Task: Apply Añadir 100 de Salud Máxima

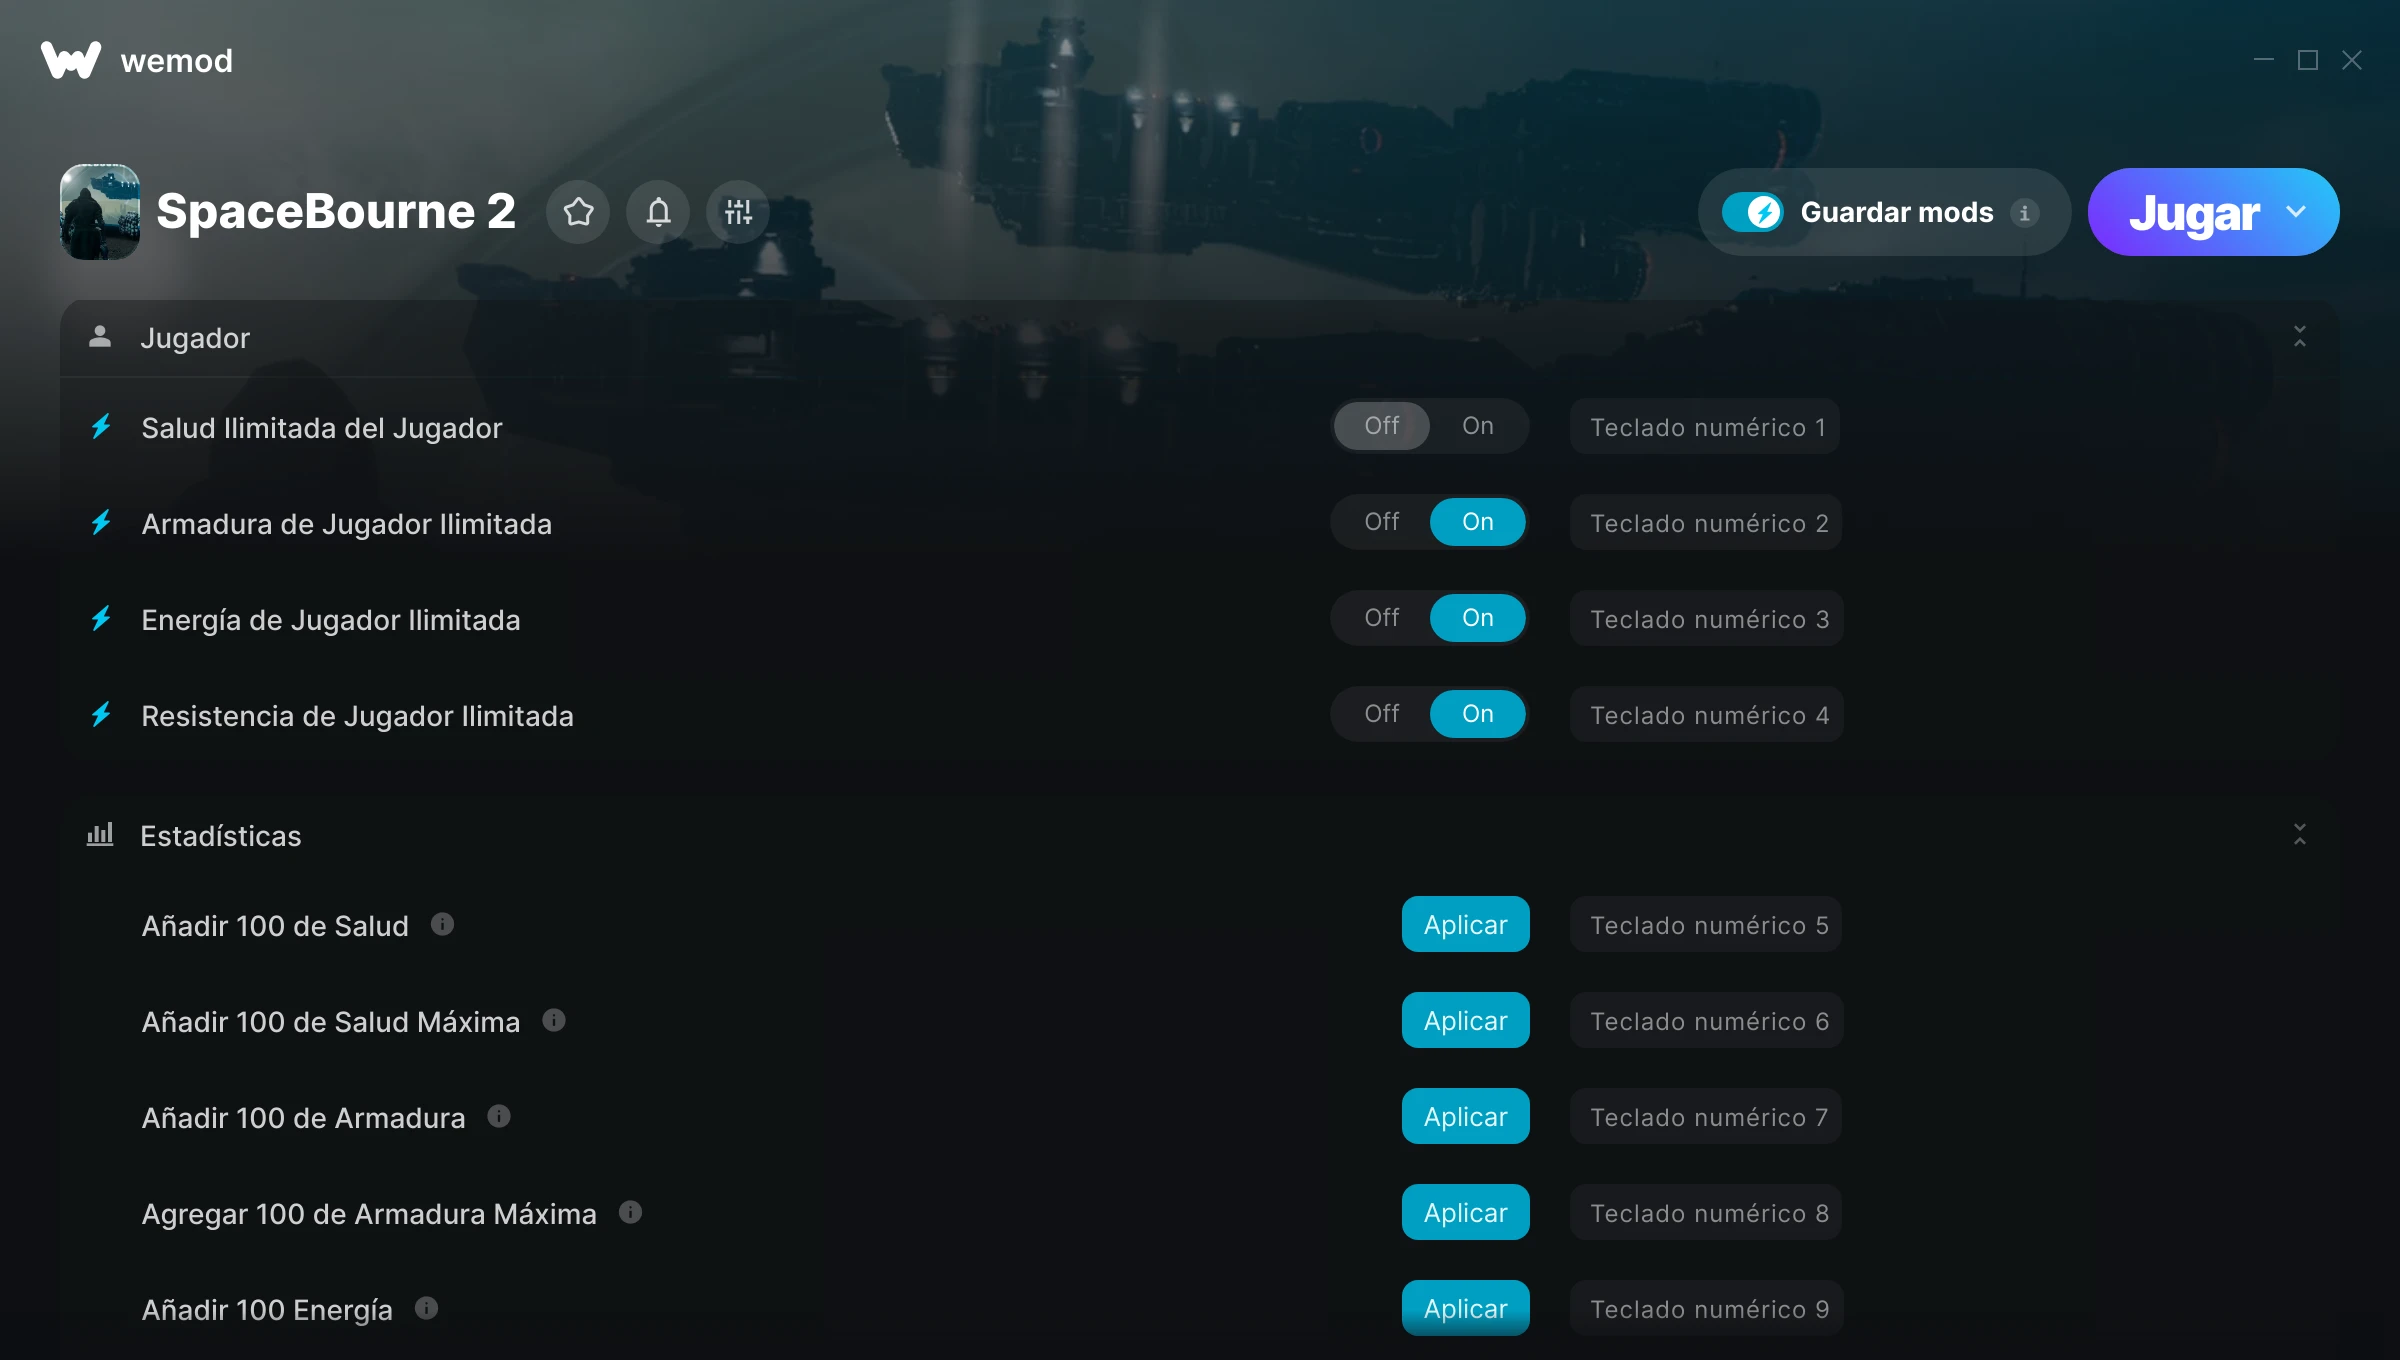Action: tap(1465, 1020)
